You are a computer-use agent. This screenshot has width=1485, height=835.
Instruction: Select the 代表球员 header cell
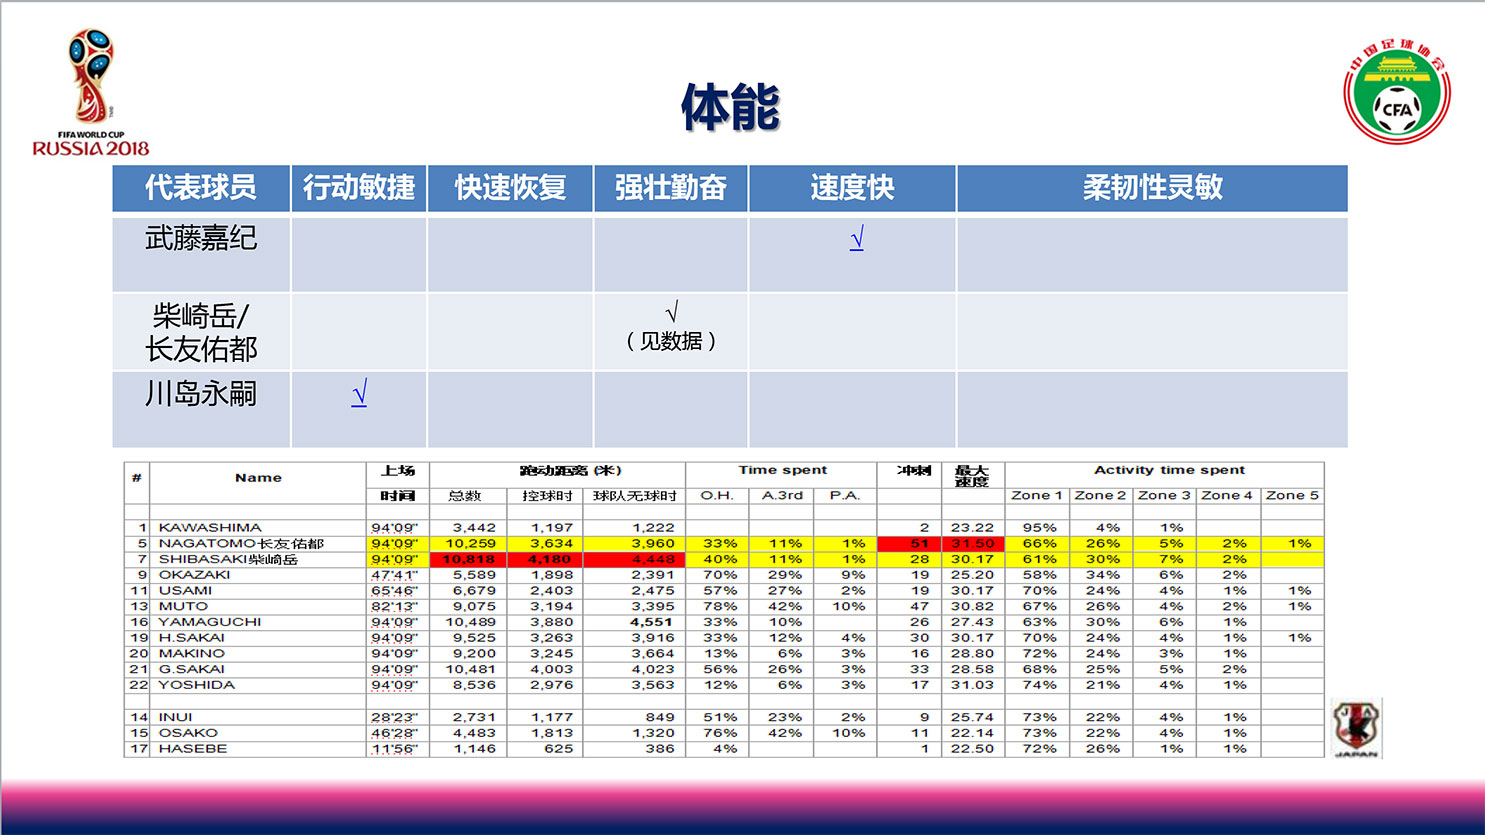click(201, 188)
